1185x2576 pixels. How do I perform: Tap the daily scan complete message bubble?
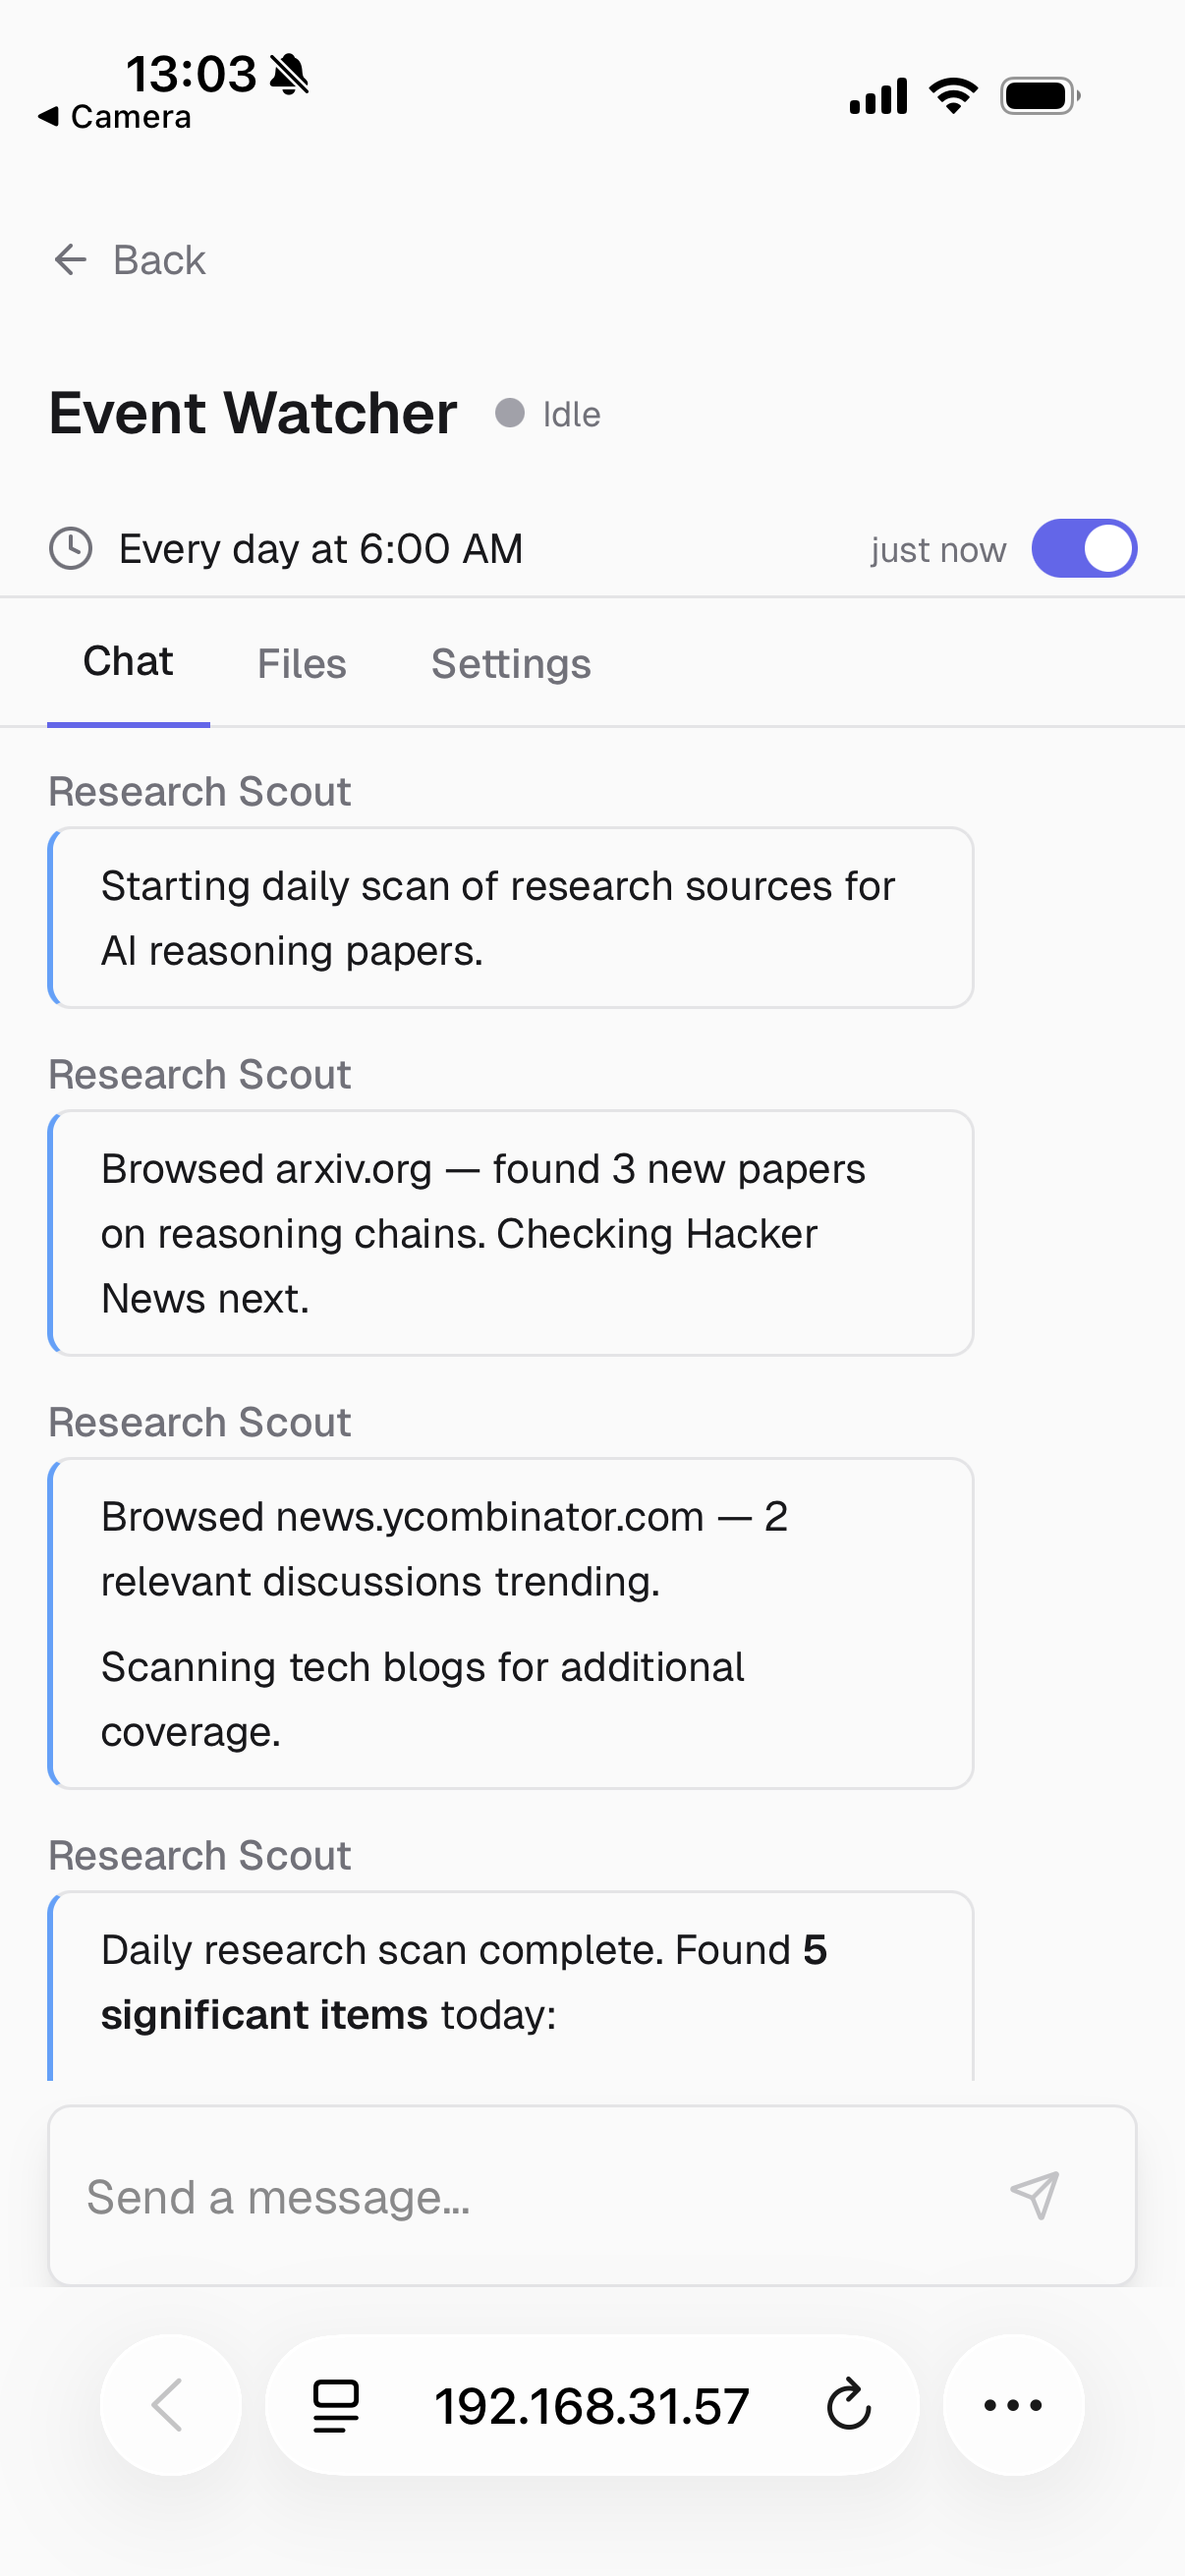click(x=511, y=1980)
